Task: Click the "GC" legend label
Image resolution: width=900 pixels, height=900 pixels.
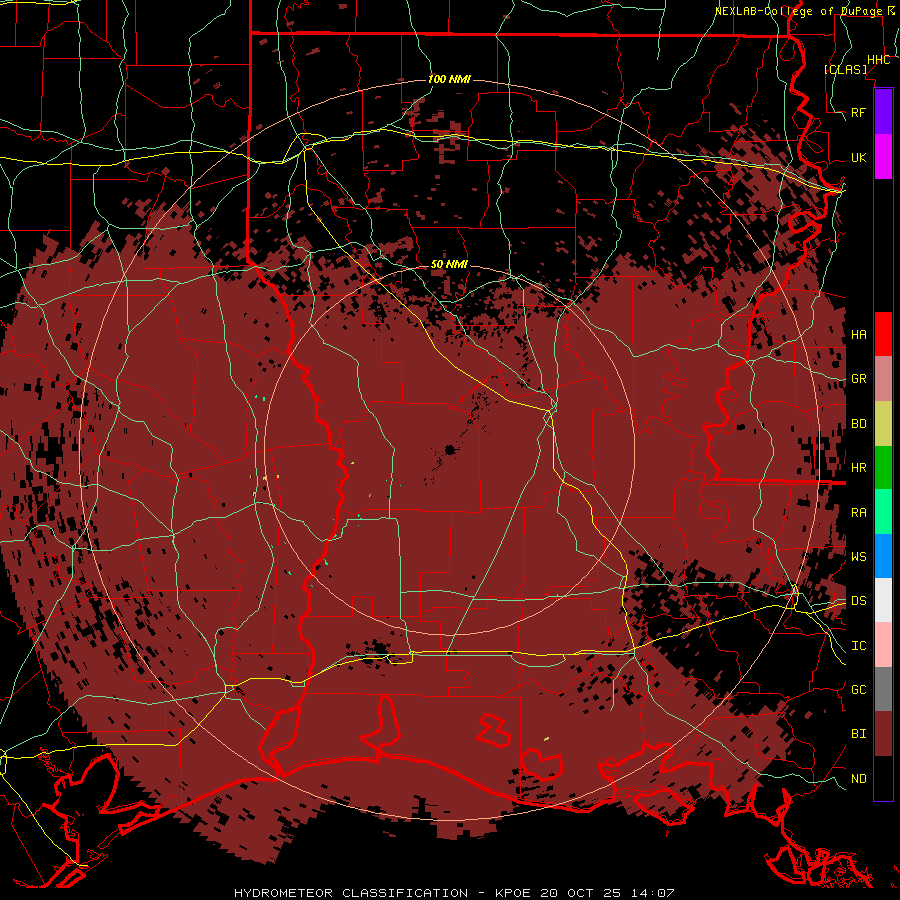Action: pyautogui.click(x=858, y=690)
